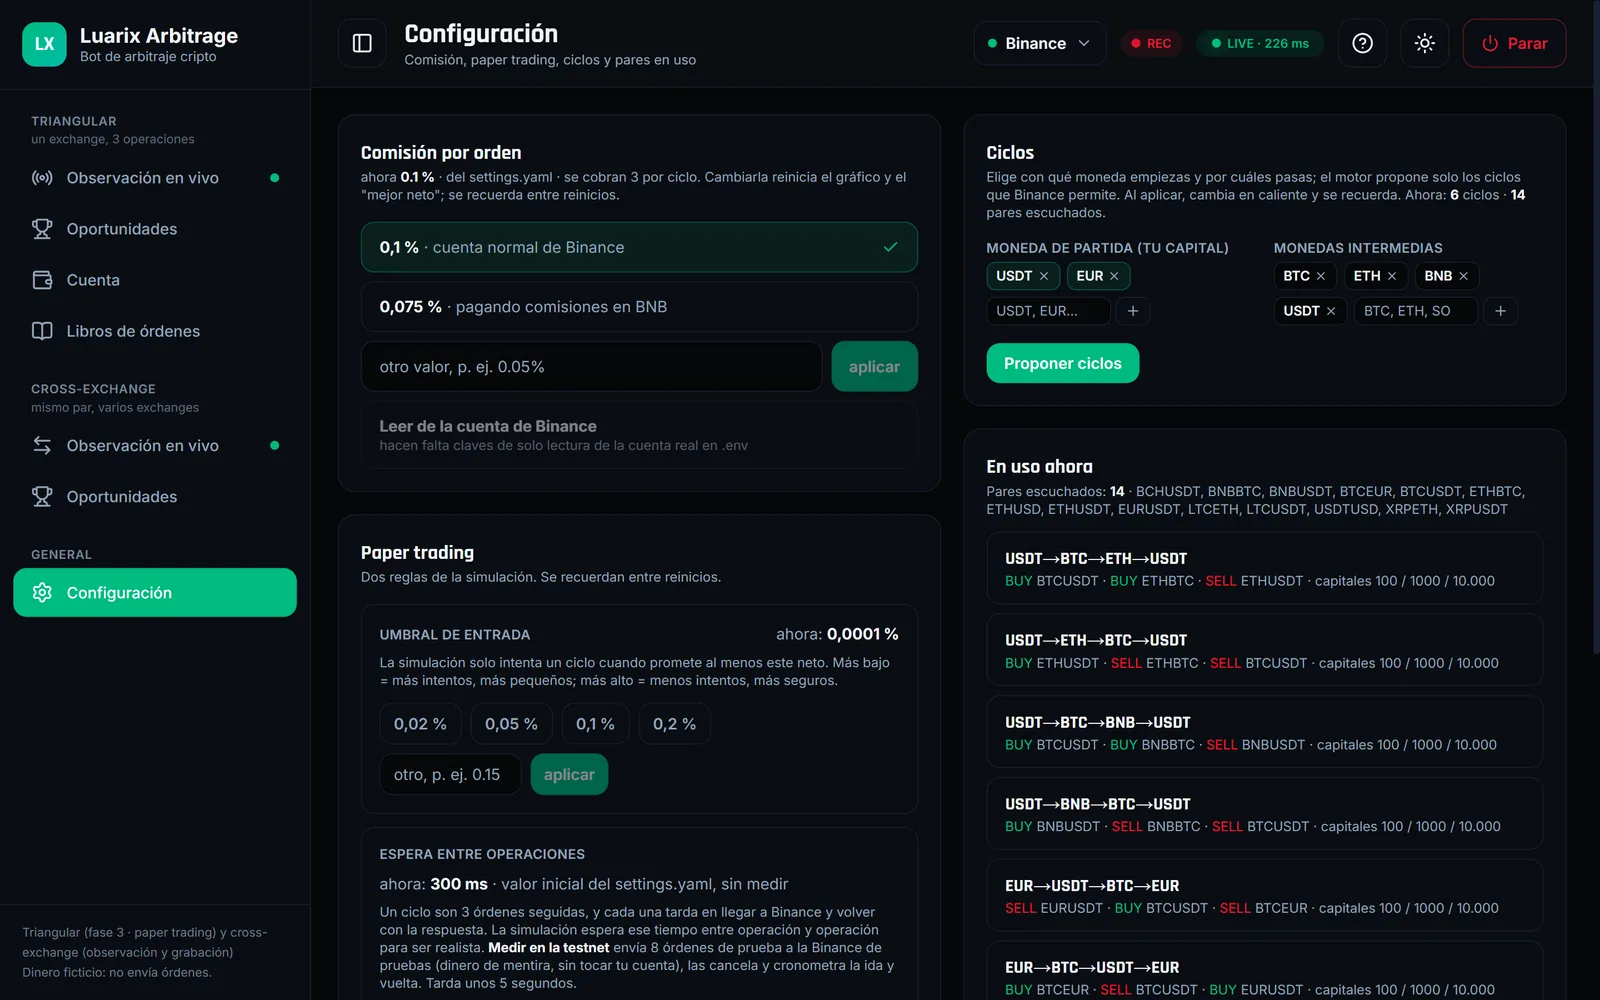Switch theme with the sun icon

(x=1425, y=43)
